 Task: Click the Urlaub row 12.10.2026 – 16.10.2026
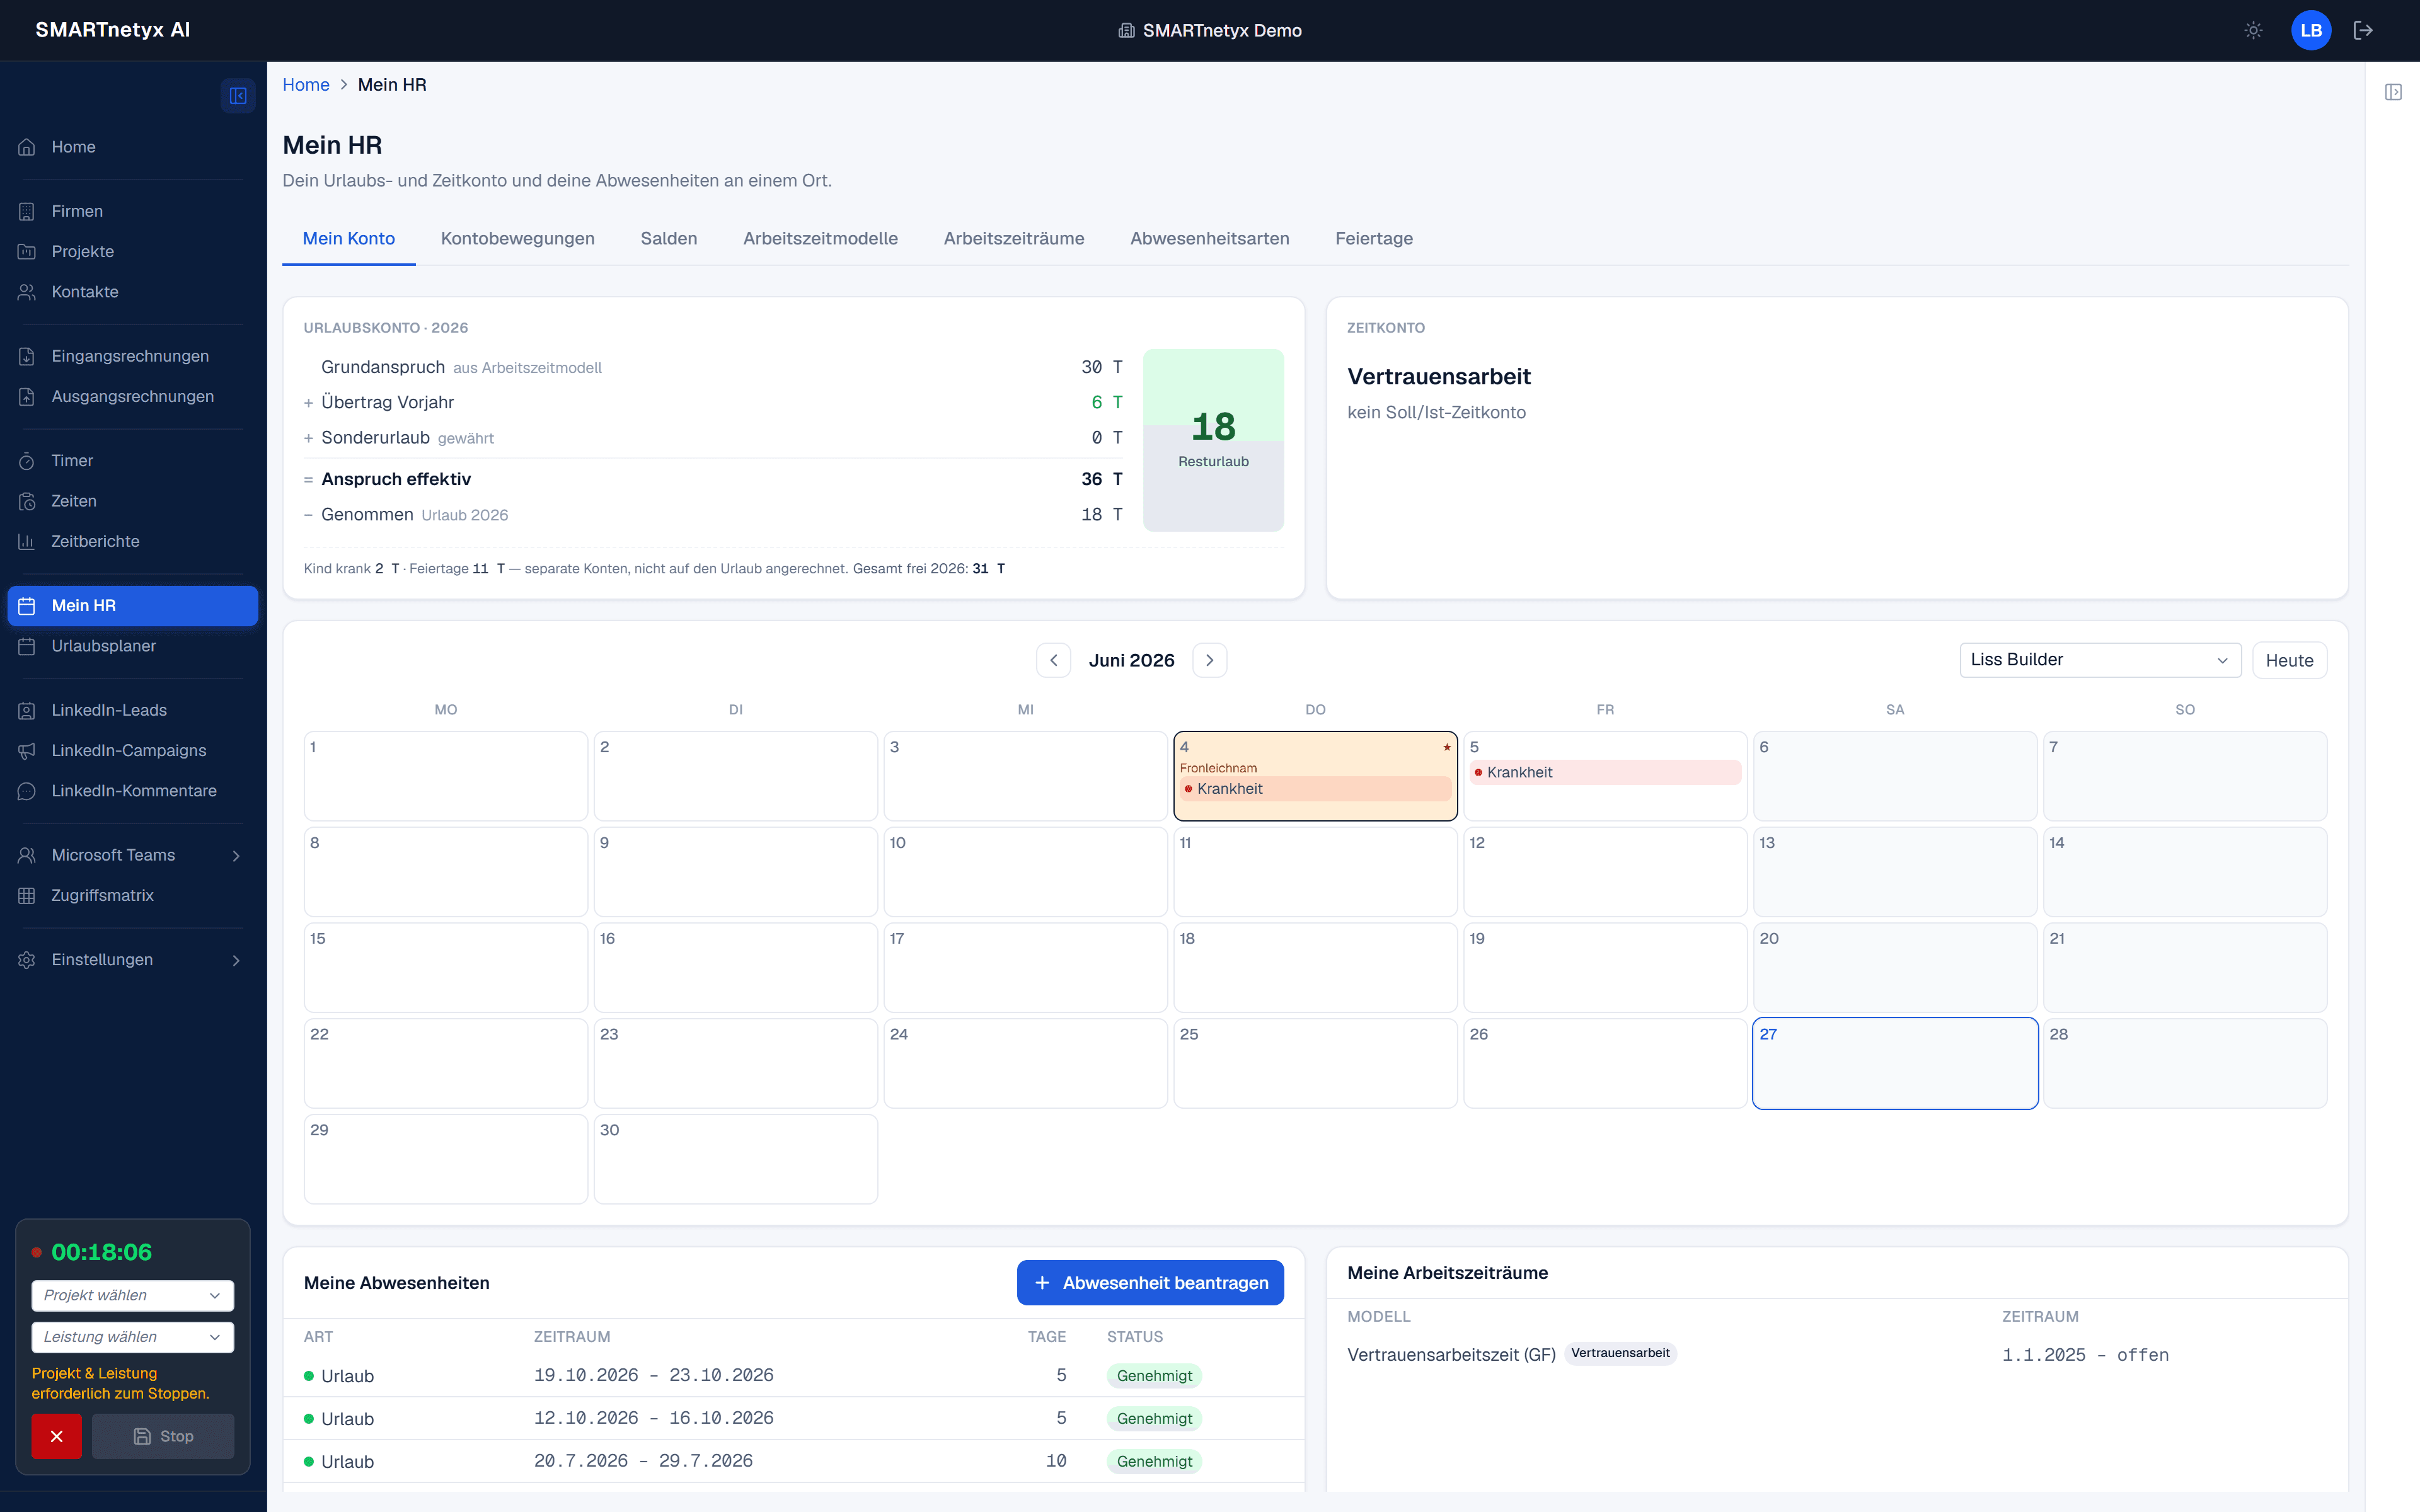tap(794, 1418)
